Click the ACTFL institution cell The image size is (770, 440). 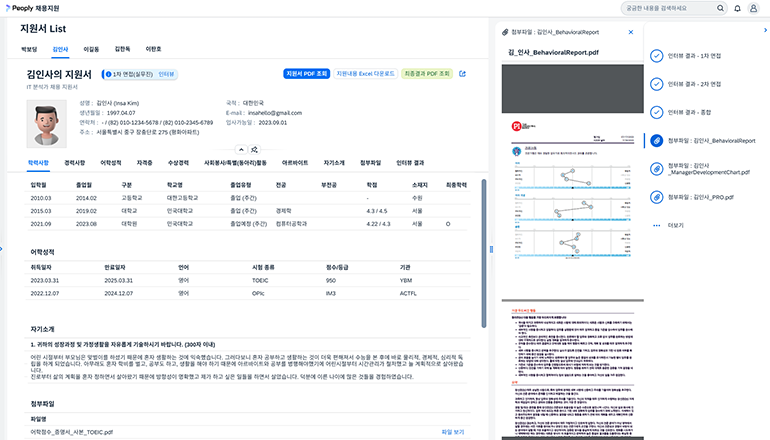pos(408,293)
